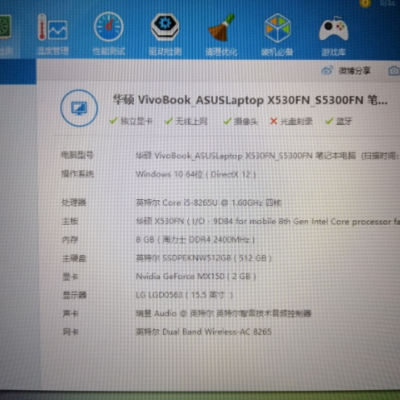
Task: Select the 声卡 row label
Action: pyautogui.click(x=70, y=313)
